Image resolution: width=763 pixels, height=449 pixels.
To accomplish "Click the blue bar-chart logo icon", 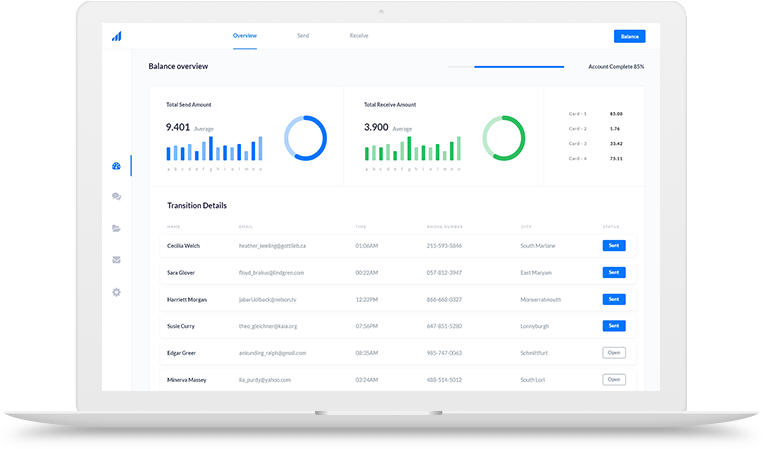I will pyautogui.click(x=117, y=36).
